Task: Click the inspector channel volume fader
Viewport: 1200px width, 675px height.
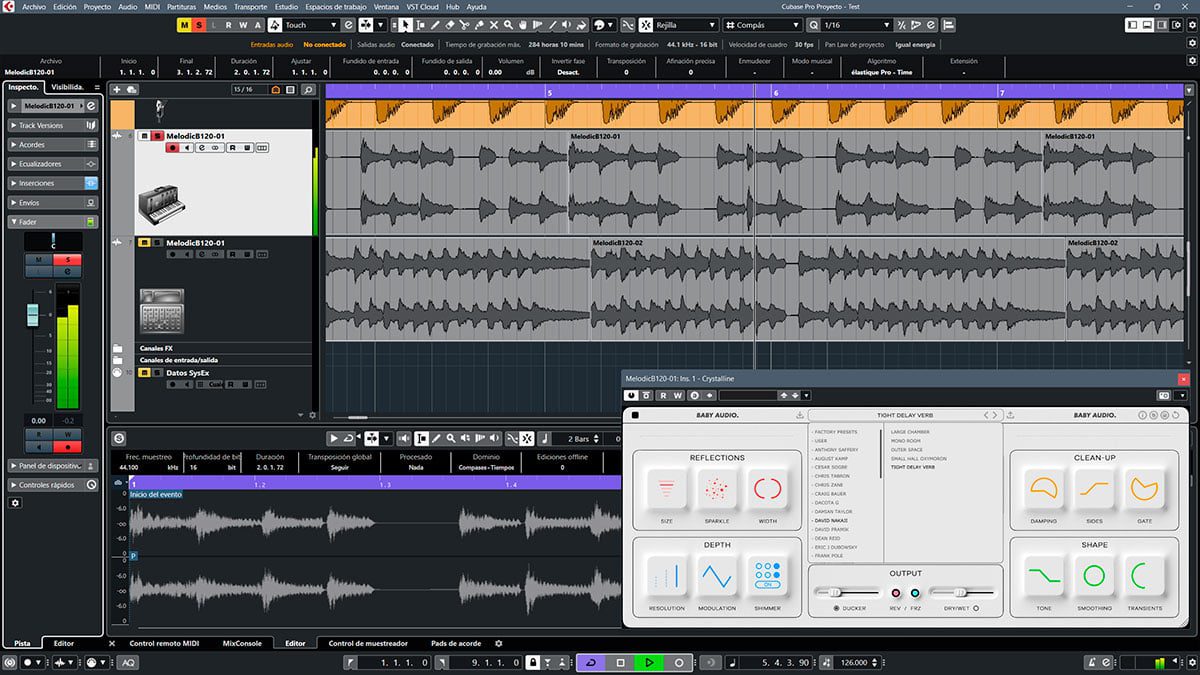Action: tap(32, 316)
